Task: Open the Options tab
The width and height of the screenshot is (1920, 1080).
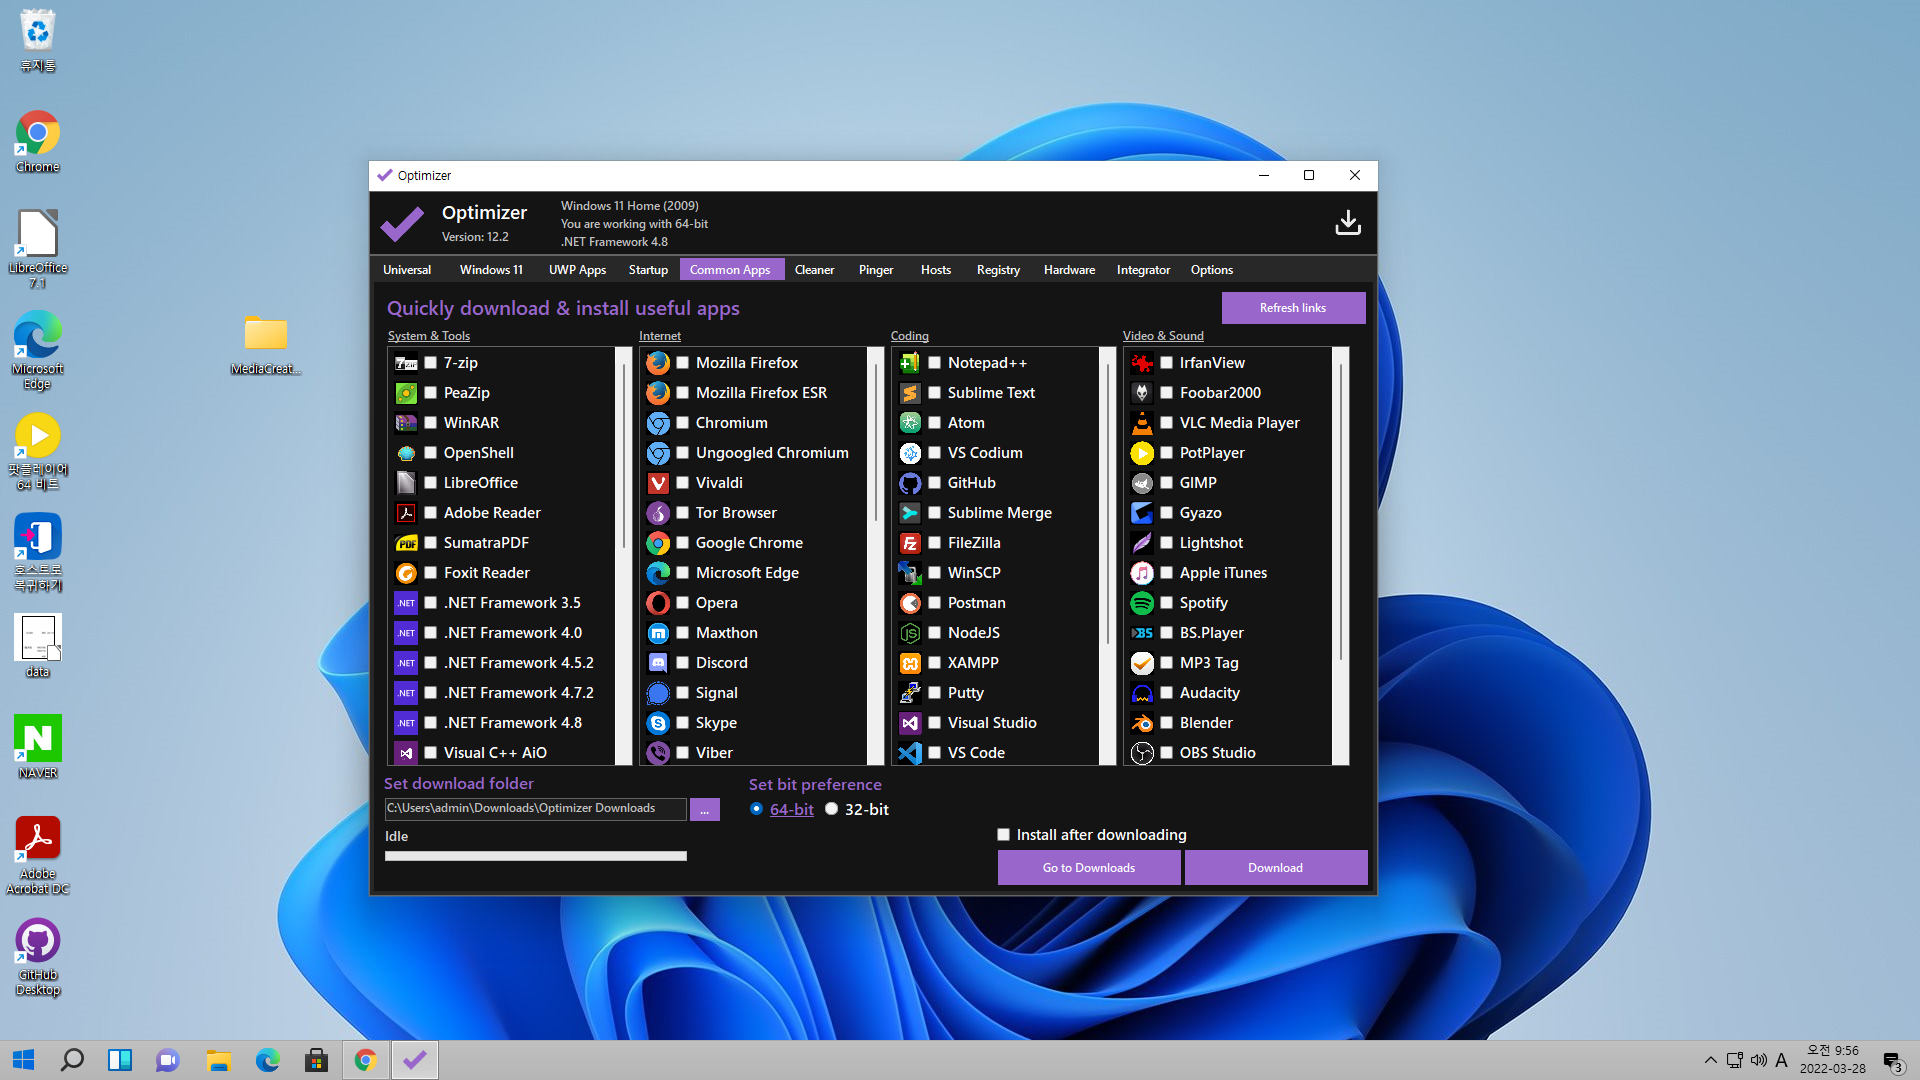Action: pos(1211,270)
